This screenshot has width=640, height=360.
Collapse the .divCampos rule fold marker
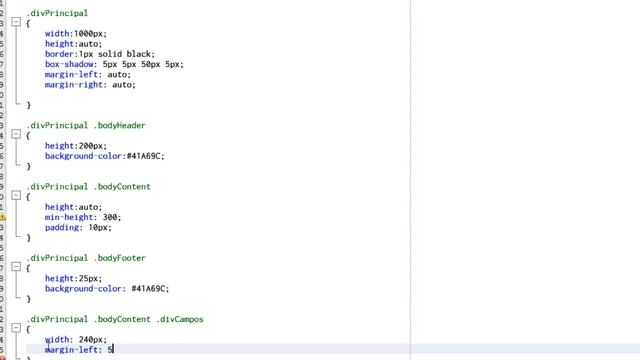[16, 328]
